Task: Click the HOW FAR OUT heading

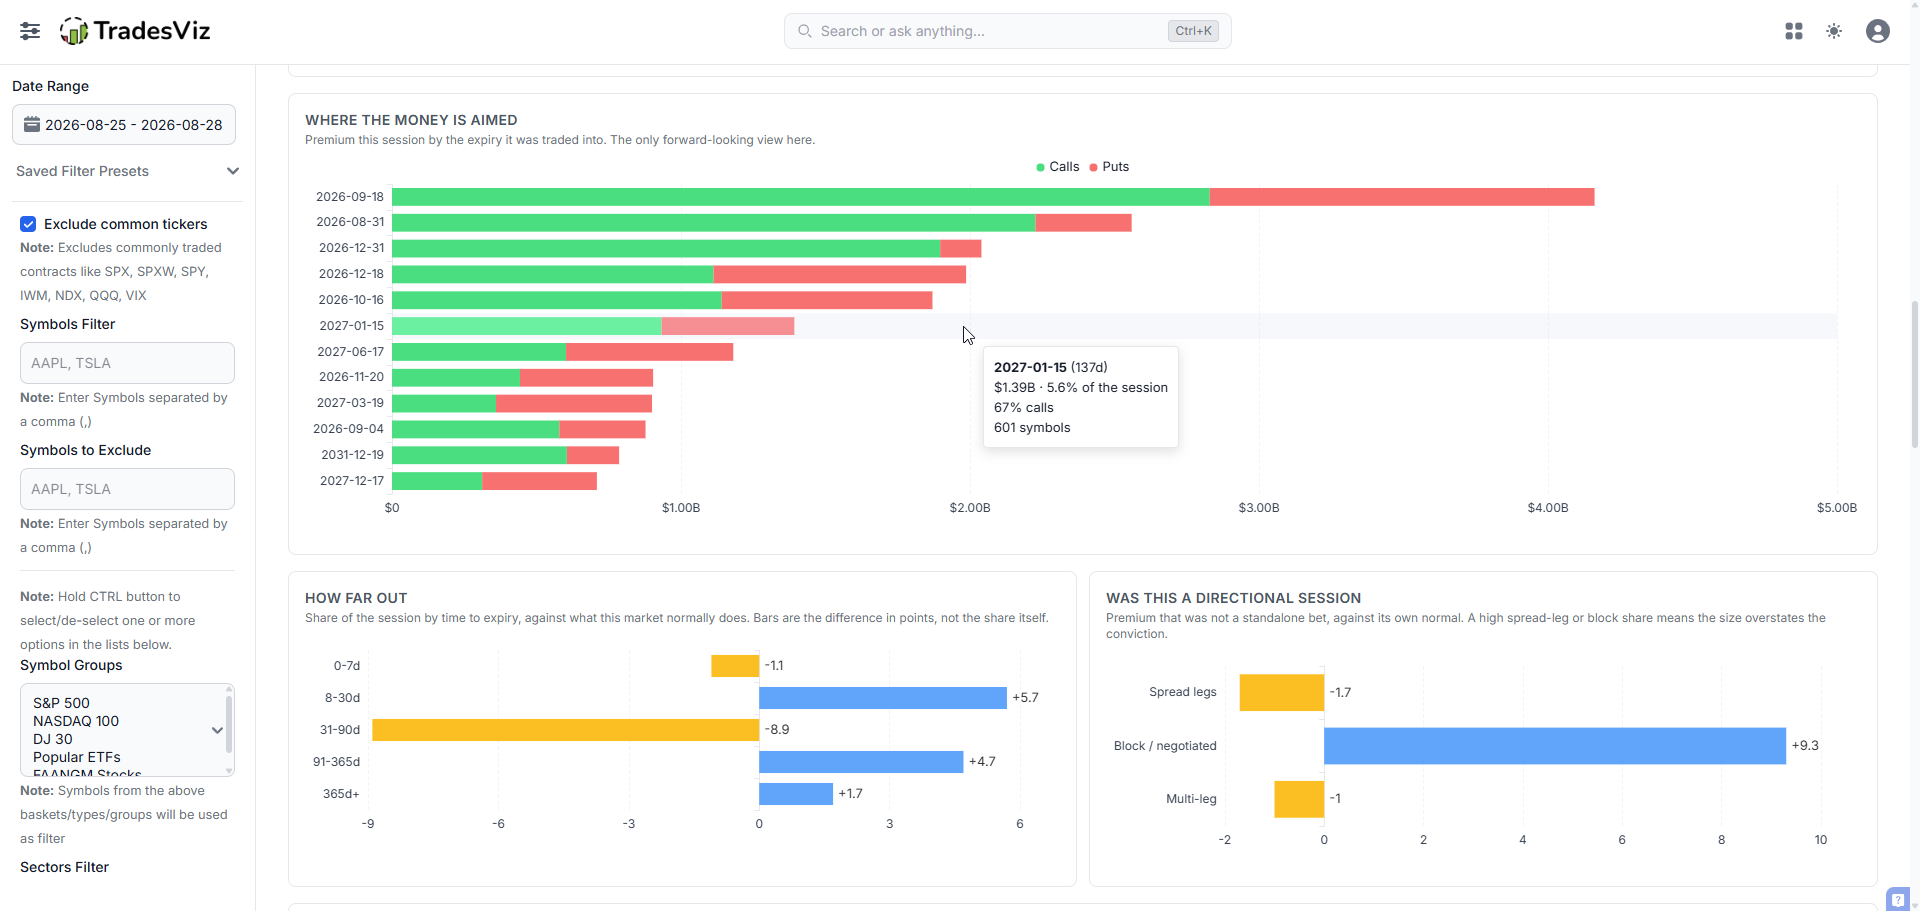Action: coord(356,598)
